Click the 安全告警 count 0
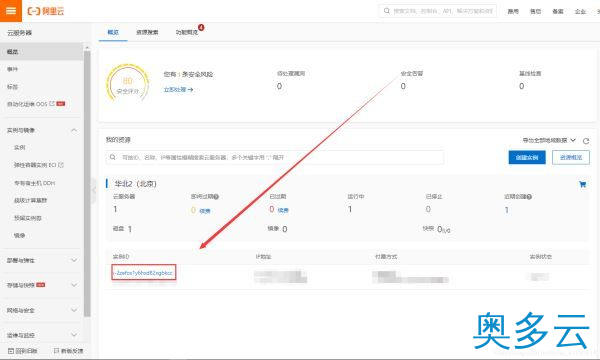Viewport: 600px width, 360px height. 403,86
